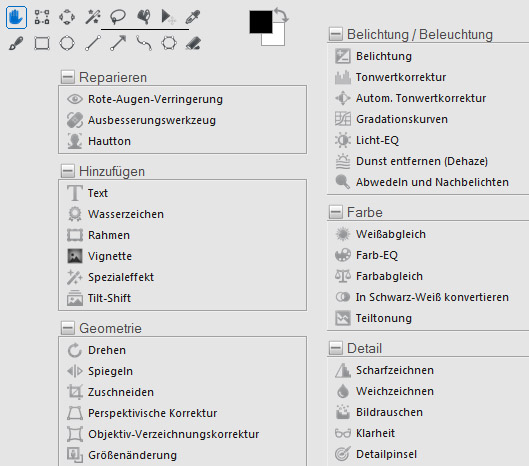
Task: Collapse the Reparieren group
Action: click(x=67, y=77)
